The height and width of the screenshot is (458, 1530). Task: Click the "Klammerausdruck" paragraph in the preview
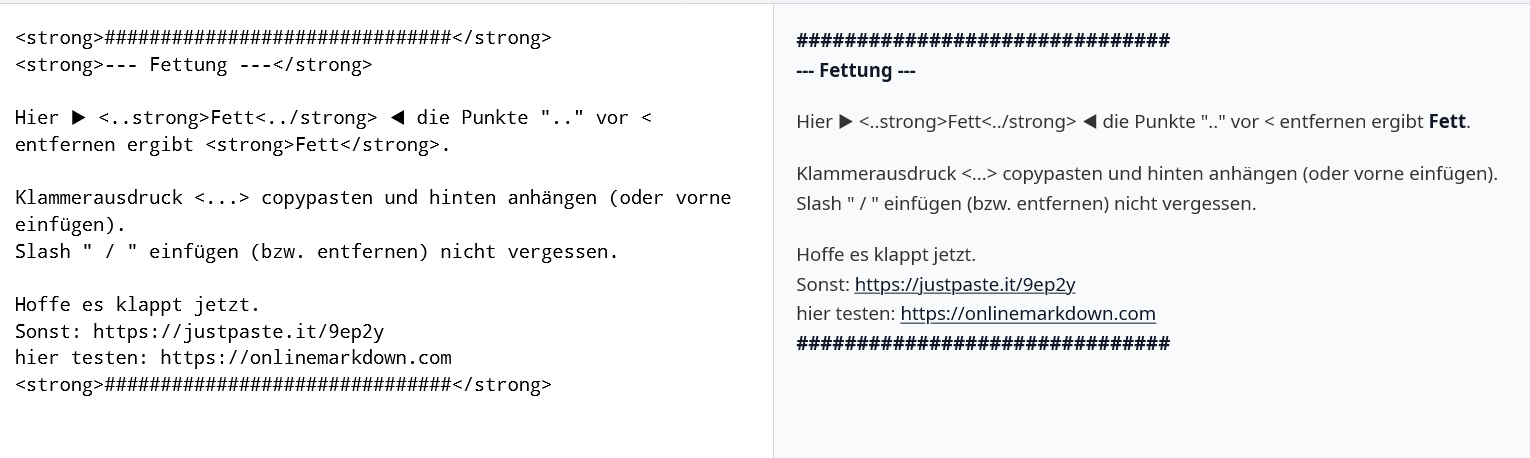(1146, 173)
